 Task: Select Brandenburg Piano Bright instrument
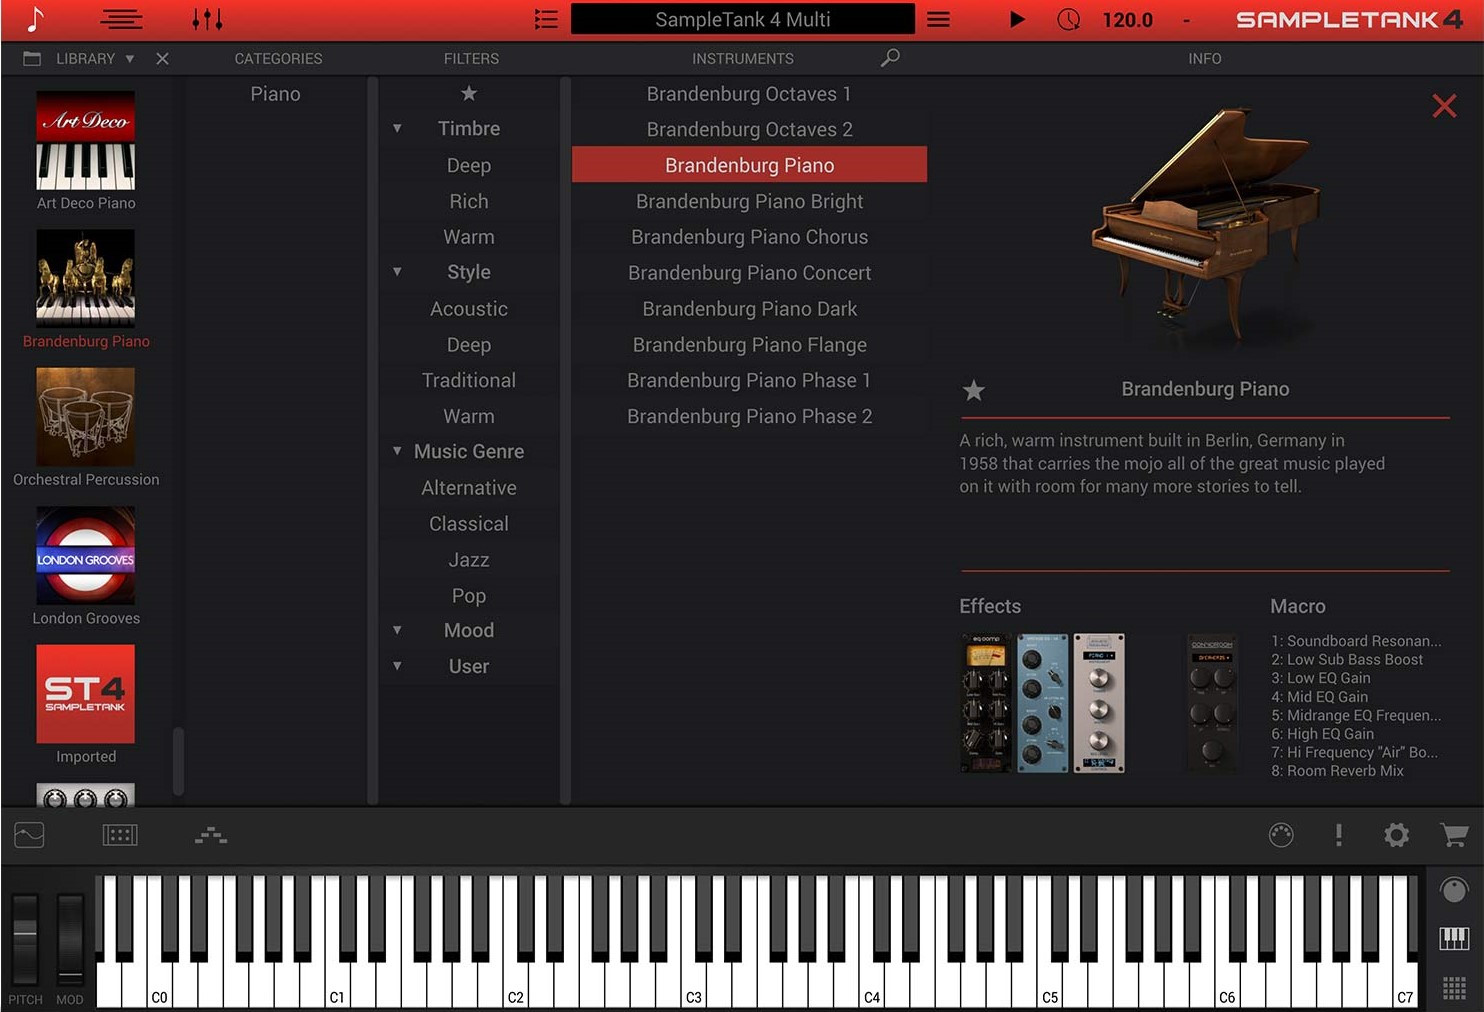[749, 201]
